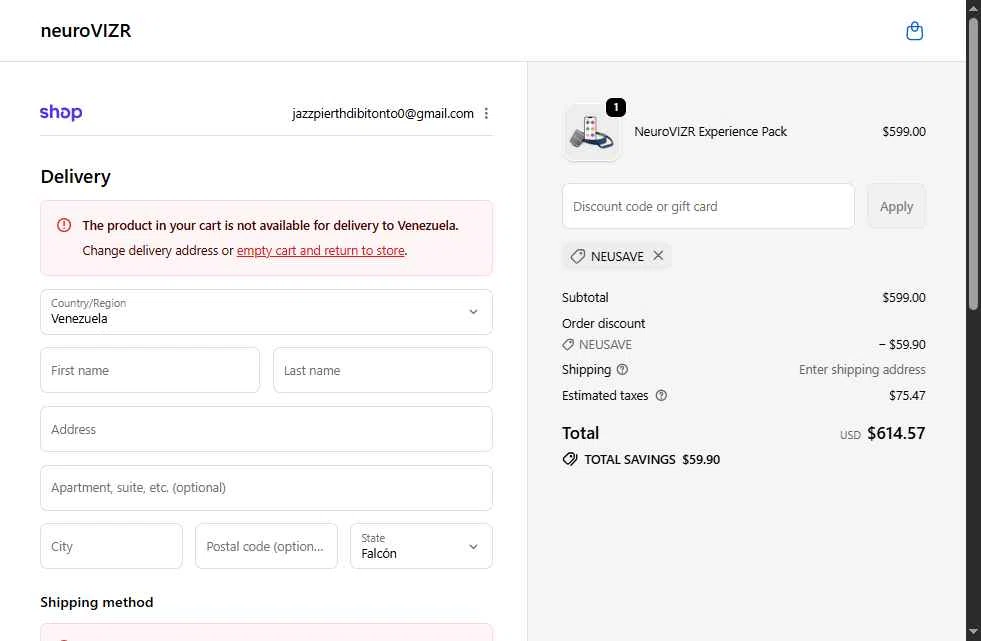Click the NeuroVIZR Experience Pack thumbnail
Screen dimensions: 981x641
tap(591, 133)
